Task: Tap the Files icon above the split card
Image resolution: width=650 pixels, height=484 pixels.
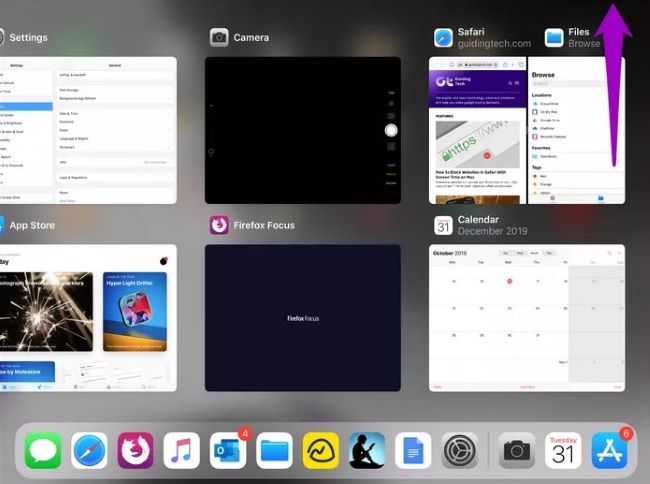Action: 554,38
